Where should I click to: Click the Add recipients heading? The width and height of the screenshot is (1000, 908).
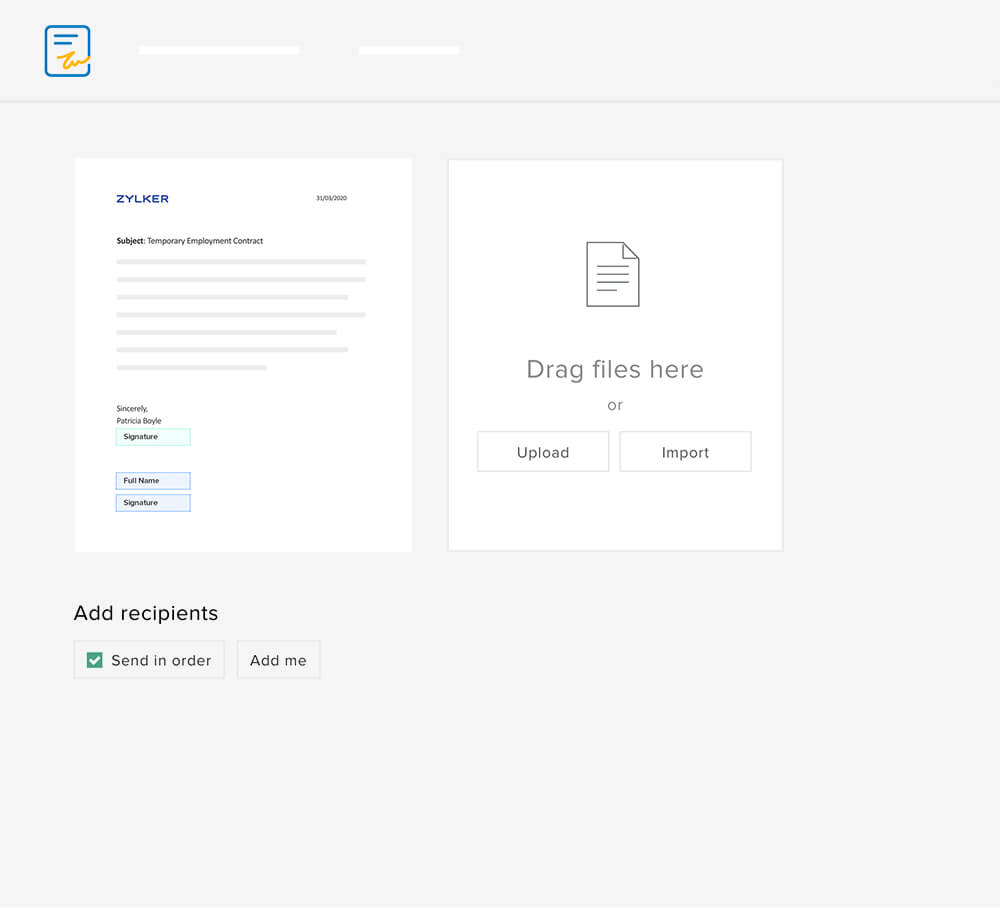[x=146, y=613]
